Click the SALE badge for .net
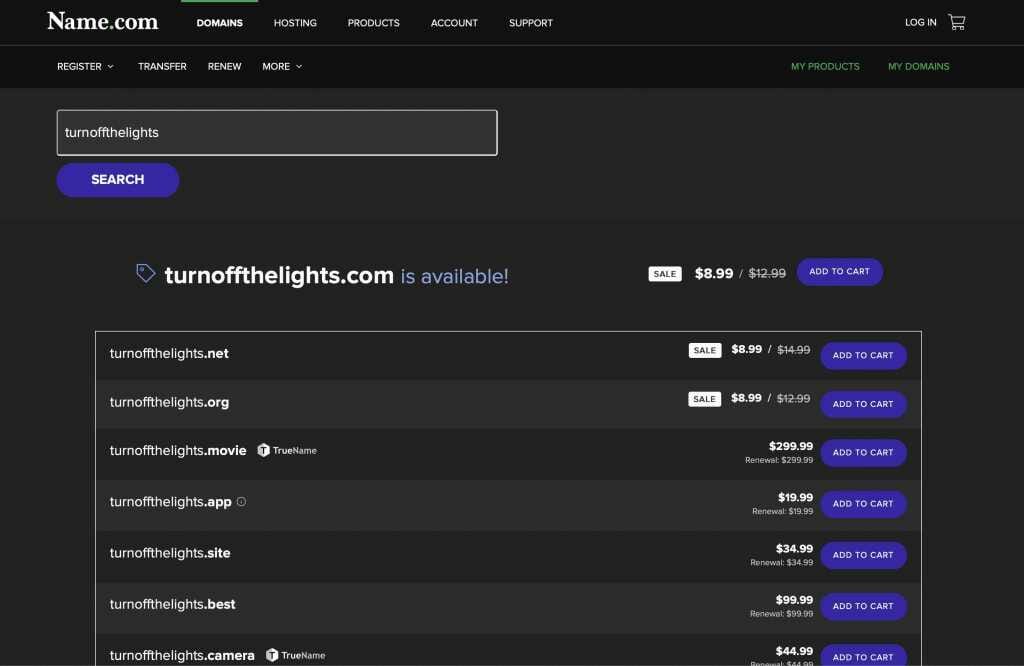Image resolution: width=1024 pixels, height=666 pixels. (x=705, y=350)
